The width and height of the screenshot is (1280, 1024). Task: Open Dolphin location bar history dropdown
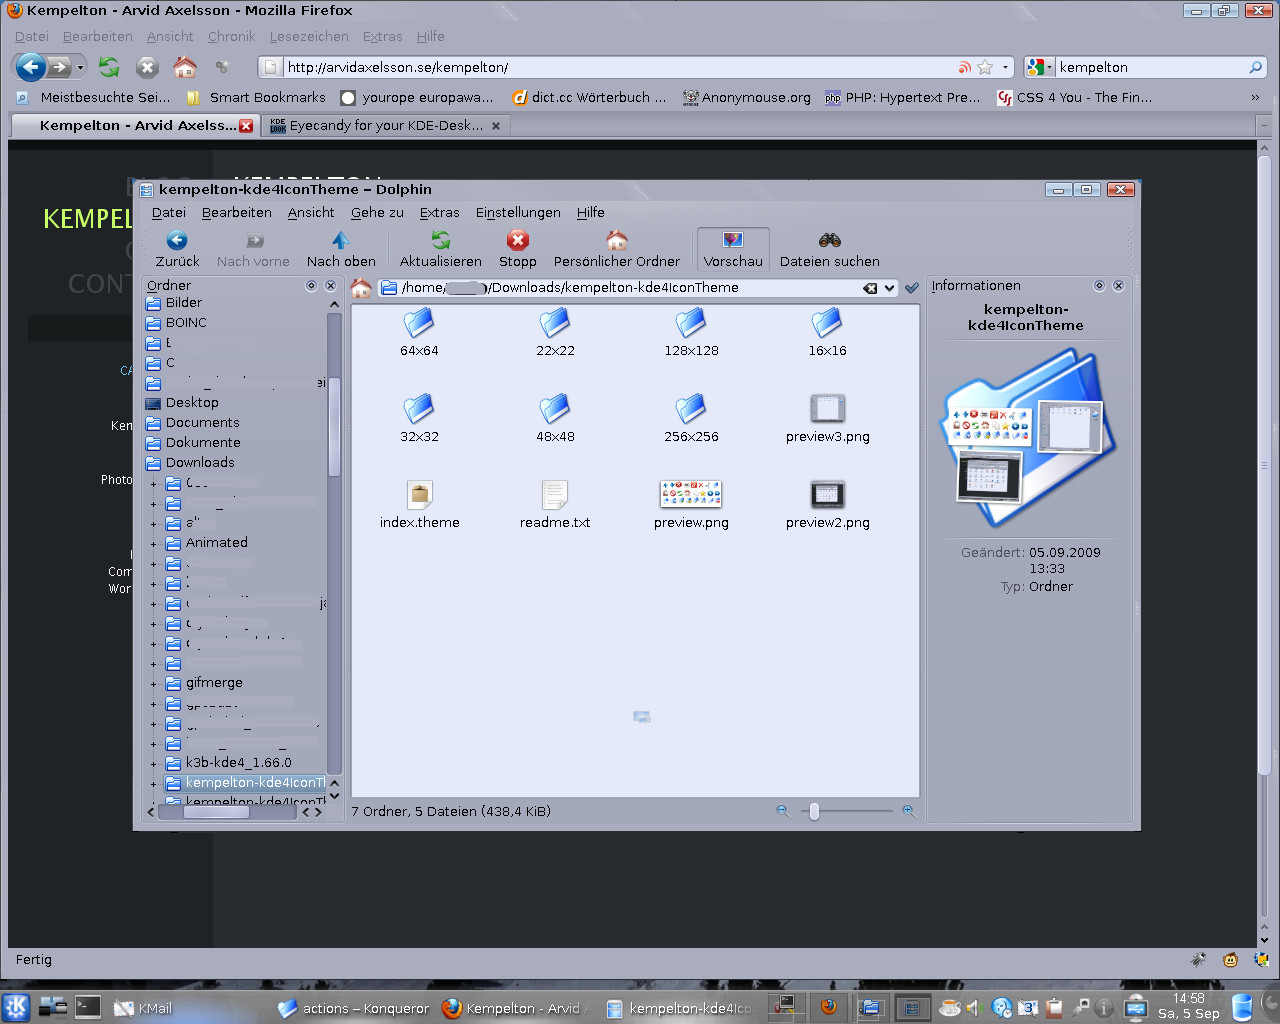889,288
